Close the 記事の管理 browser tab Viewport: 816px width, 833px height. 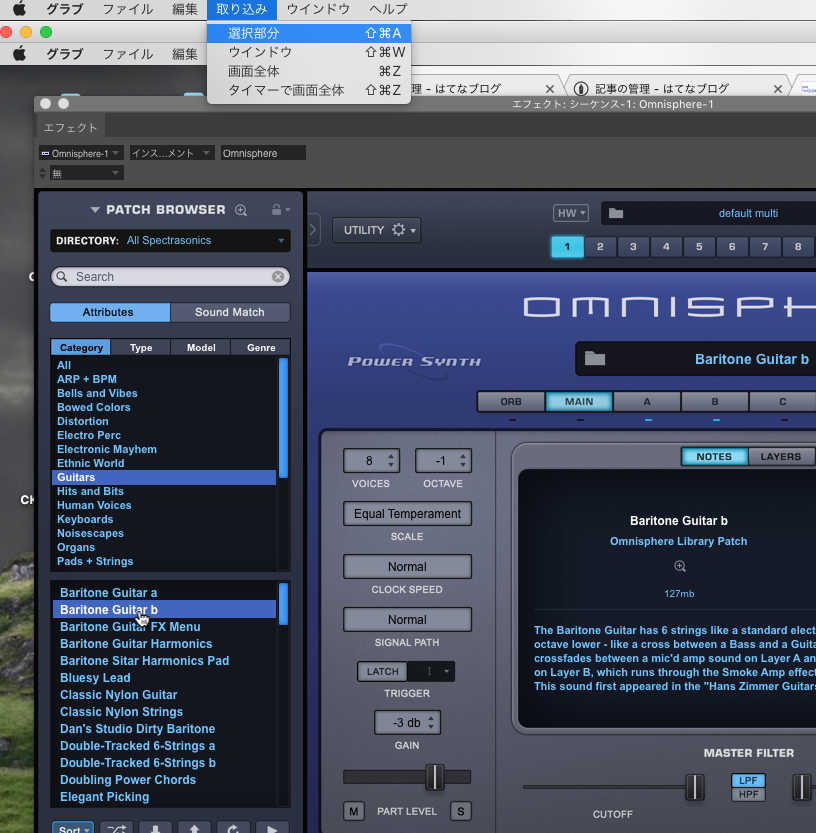777,89
